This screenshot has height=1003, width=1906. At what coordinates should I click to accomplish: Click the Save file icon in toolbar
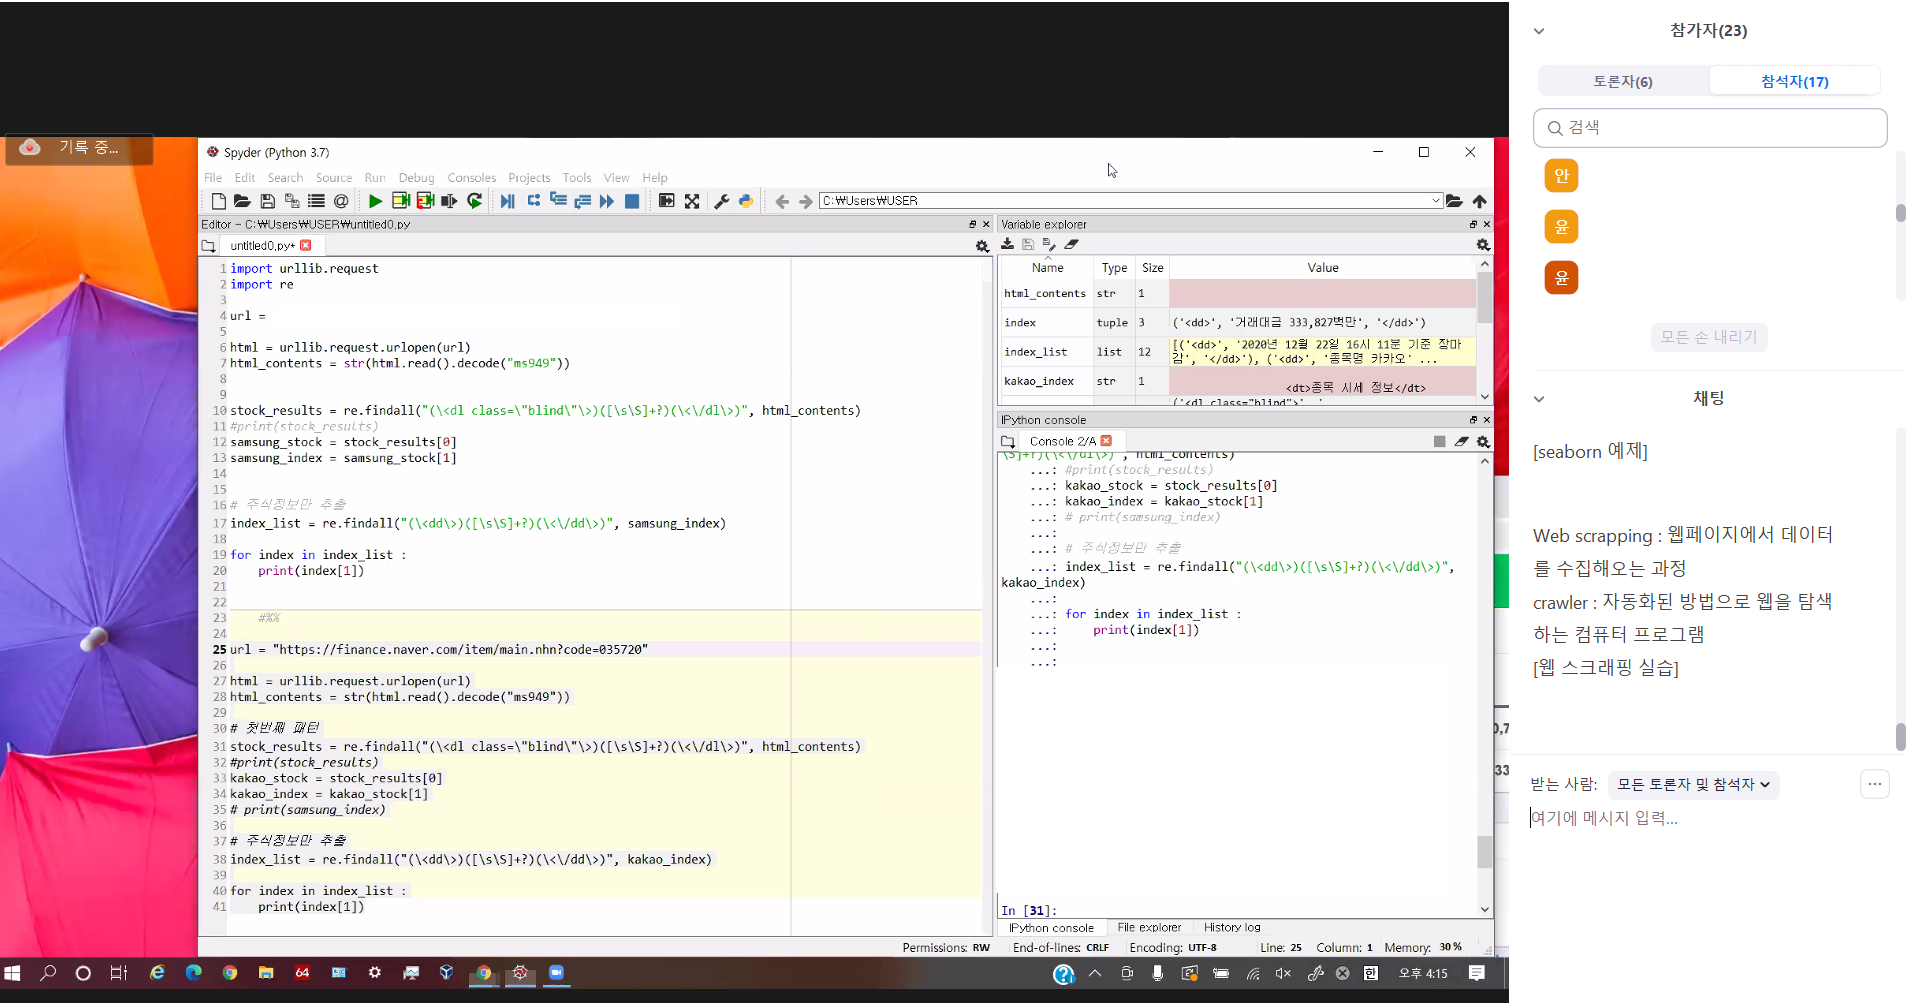[x=267, y=201]
